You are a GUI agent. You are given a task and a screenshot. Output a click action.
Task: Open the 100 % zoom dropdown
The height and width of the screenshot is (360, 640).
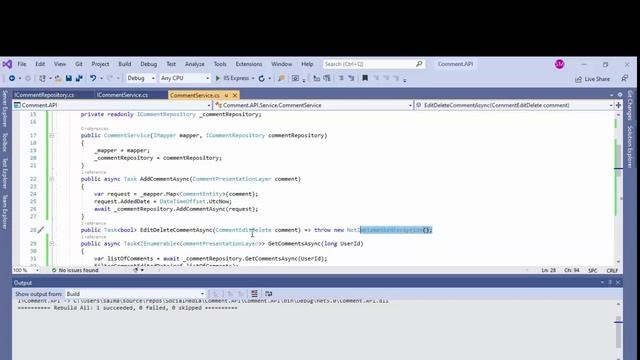(26, 270)
